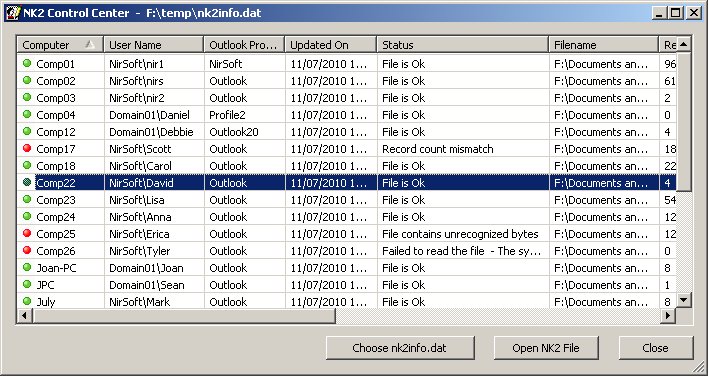
Task: Click the red status icon for Comp25
Action: [27, 233]
